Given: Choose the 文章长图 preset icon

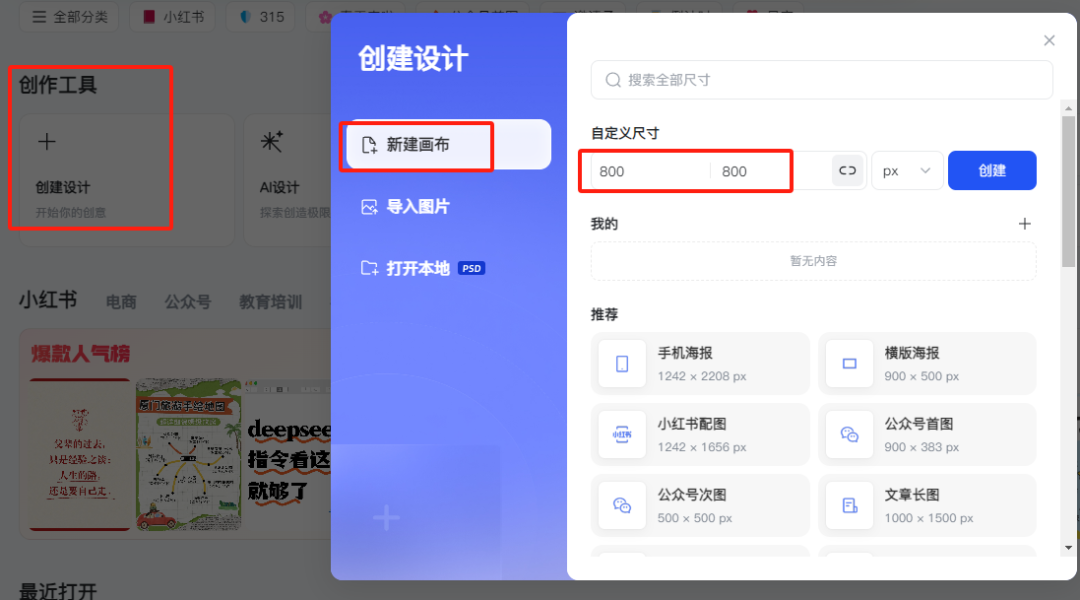Looking at the screenshot, I should coord(849,506).
